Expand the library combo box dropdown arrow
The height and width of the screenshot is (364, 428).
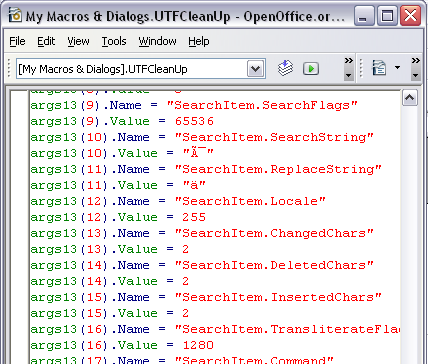256,69
